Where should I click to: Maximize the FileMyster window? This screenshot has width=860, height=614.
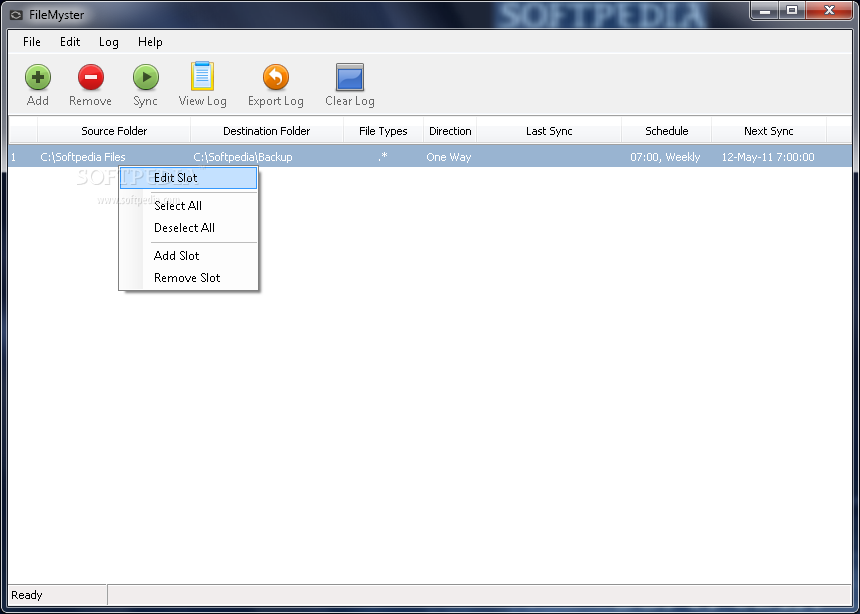click(791, 10)
